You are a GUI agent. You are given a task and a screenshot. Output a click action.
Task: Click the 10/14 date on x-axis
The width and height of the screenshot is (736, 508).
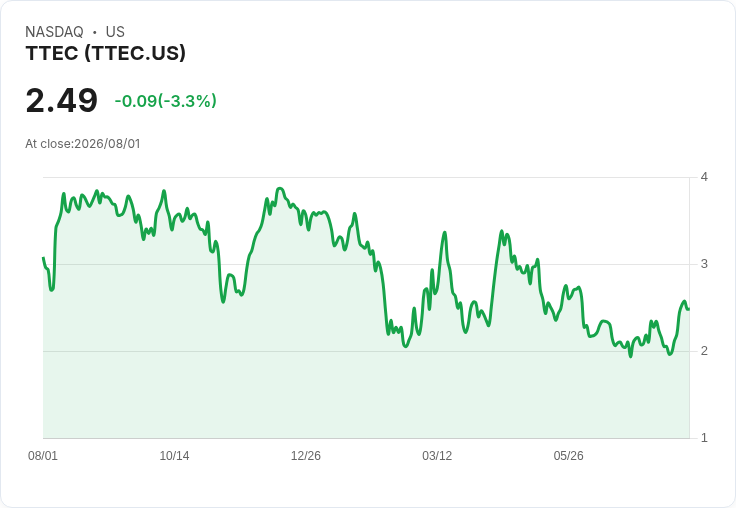(x=174, y=455)
